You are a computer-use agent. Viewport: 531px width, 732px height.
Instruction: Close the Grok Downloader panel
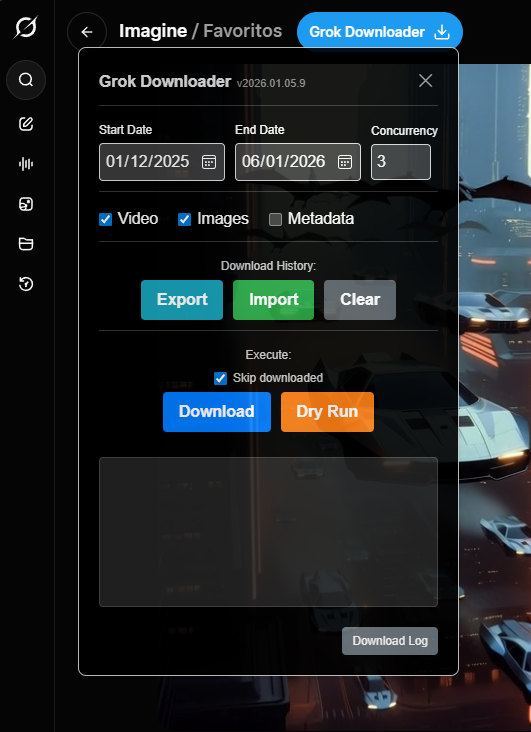tap(425, 81)
